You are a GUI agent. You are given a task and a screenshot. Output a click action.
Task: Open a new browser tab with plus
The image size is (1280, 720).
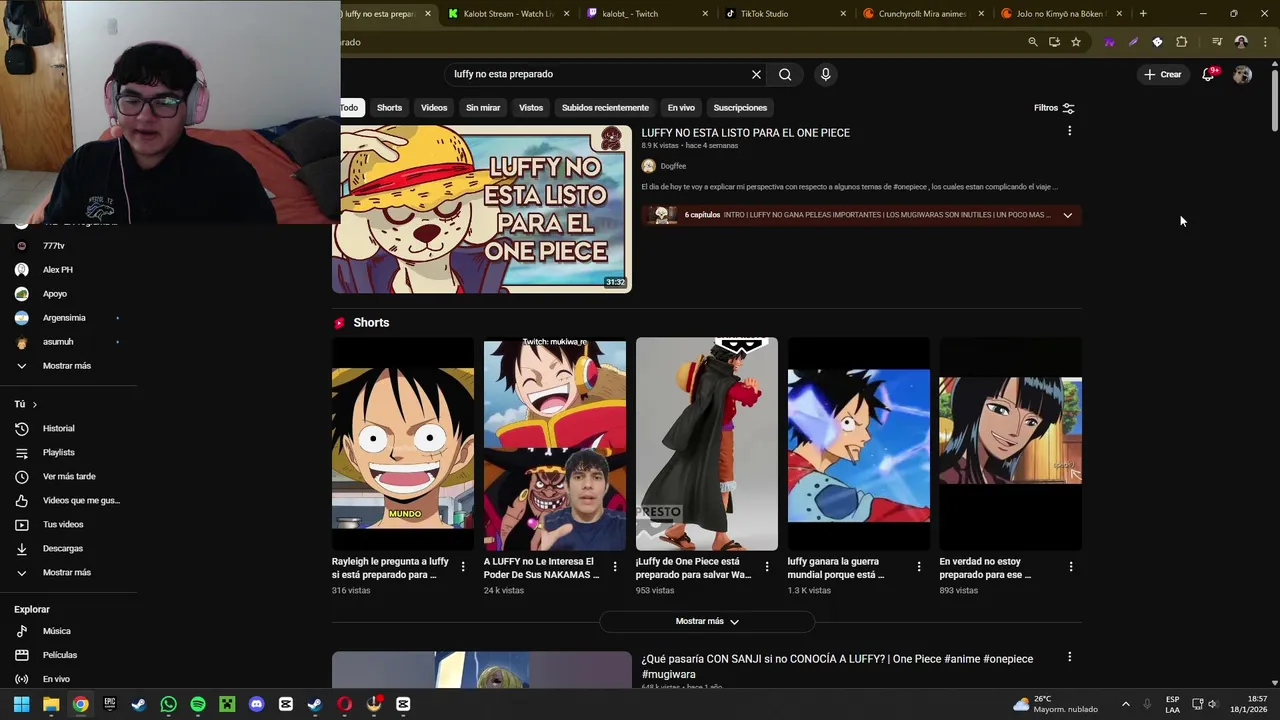1143,14
